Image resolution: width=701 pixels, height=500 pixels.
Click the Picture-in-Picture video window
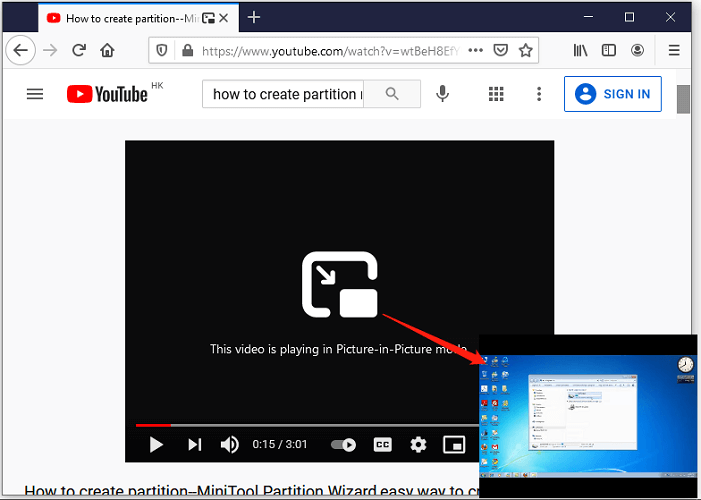click(588, 416)
